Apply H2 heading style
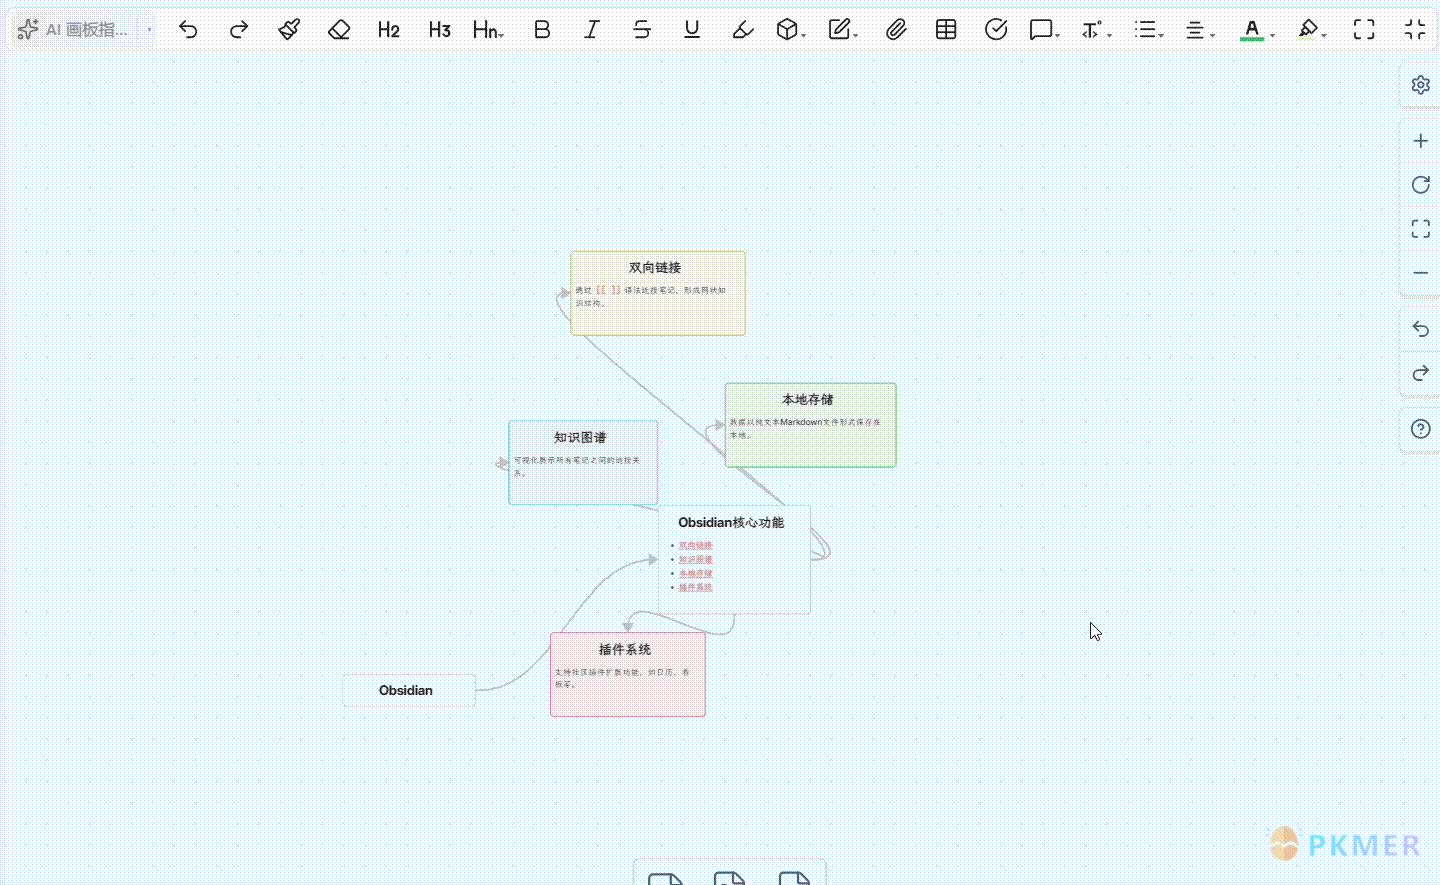The width and height of the screenshot is (1440, 885). (389, 29)
